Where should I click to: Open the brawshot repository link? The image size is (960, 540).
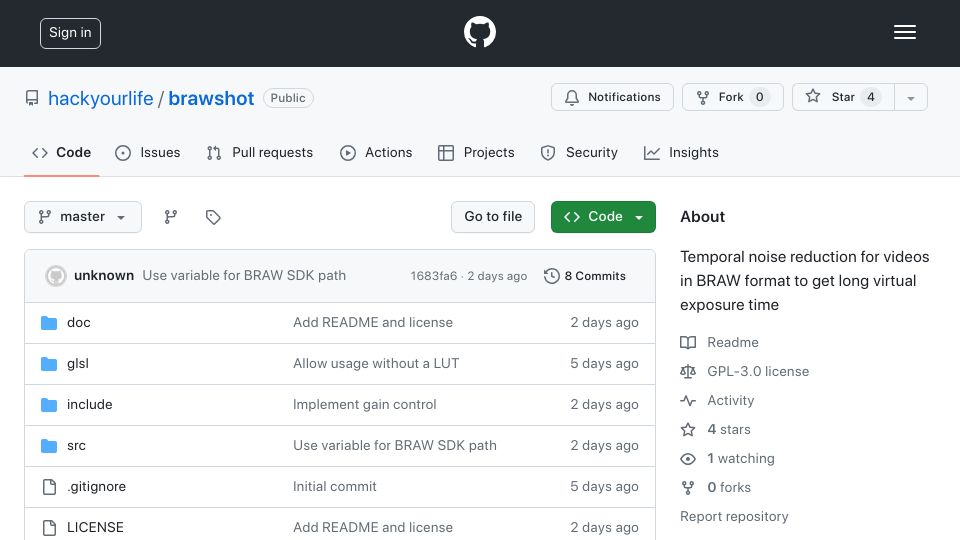pos(211,99)
